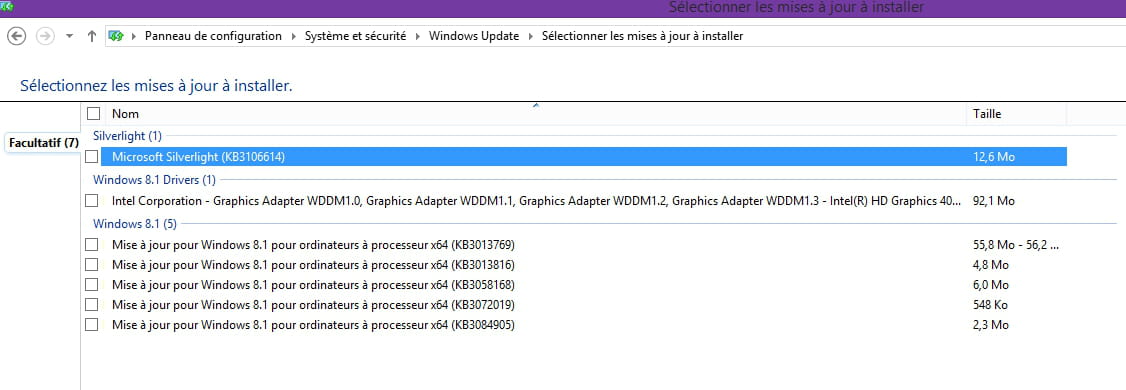Screen dimensions: 1126x390
Task: Select the Facultatif (7) tab
Action: point(44,142)
